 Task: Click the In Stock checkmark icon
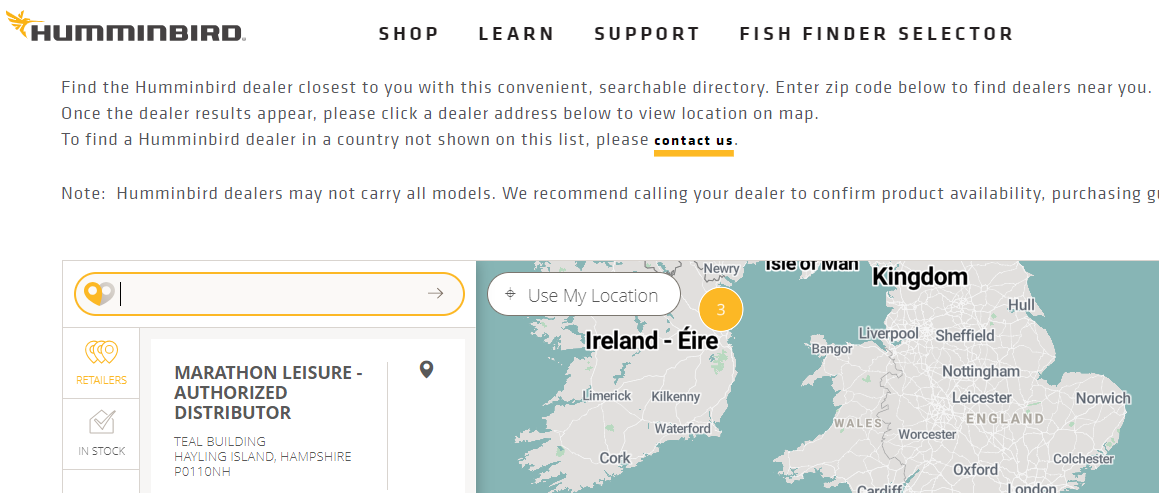[x=102, y=423]
